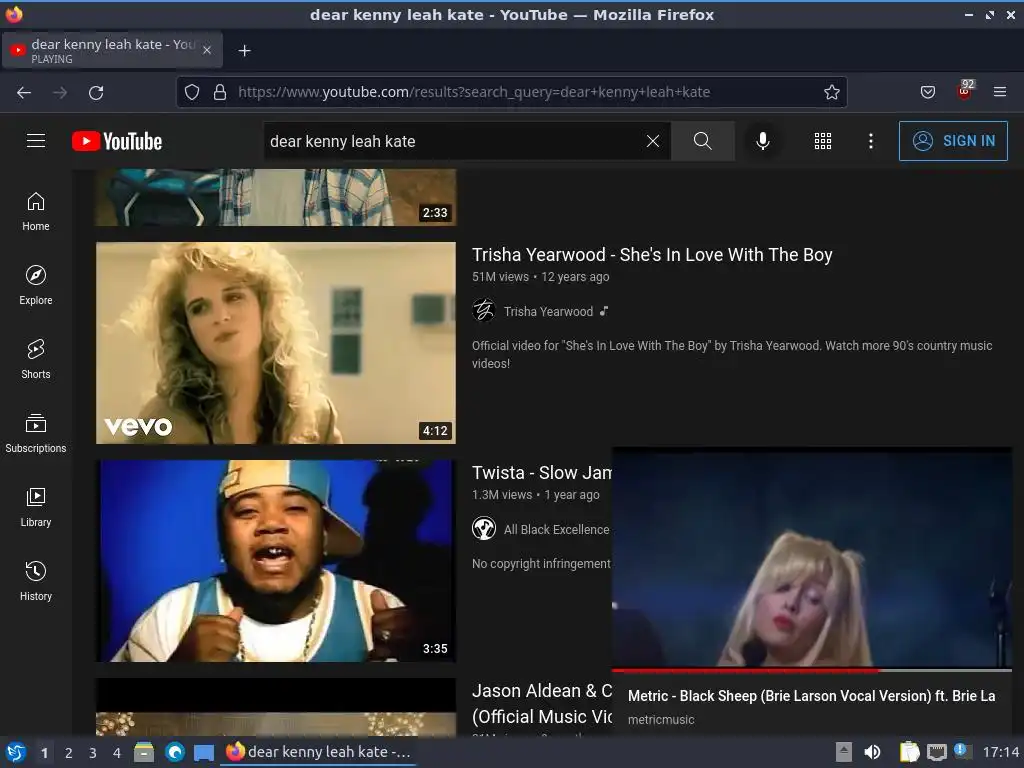Open the taskbar start menu icon
The height and width of the screenshot is (768, 1024).
point(16,752)
